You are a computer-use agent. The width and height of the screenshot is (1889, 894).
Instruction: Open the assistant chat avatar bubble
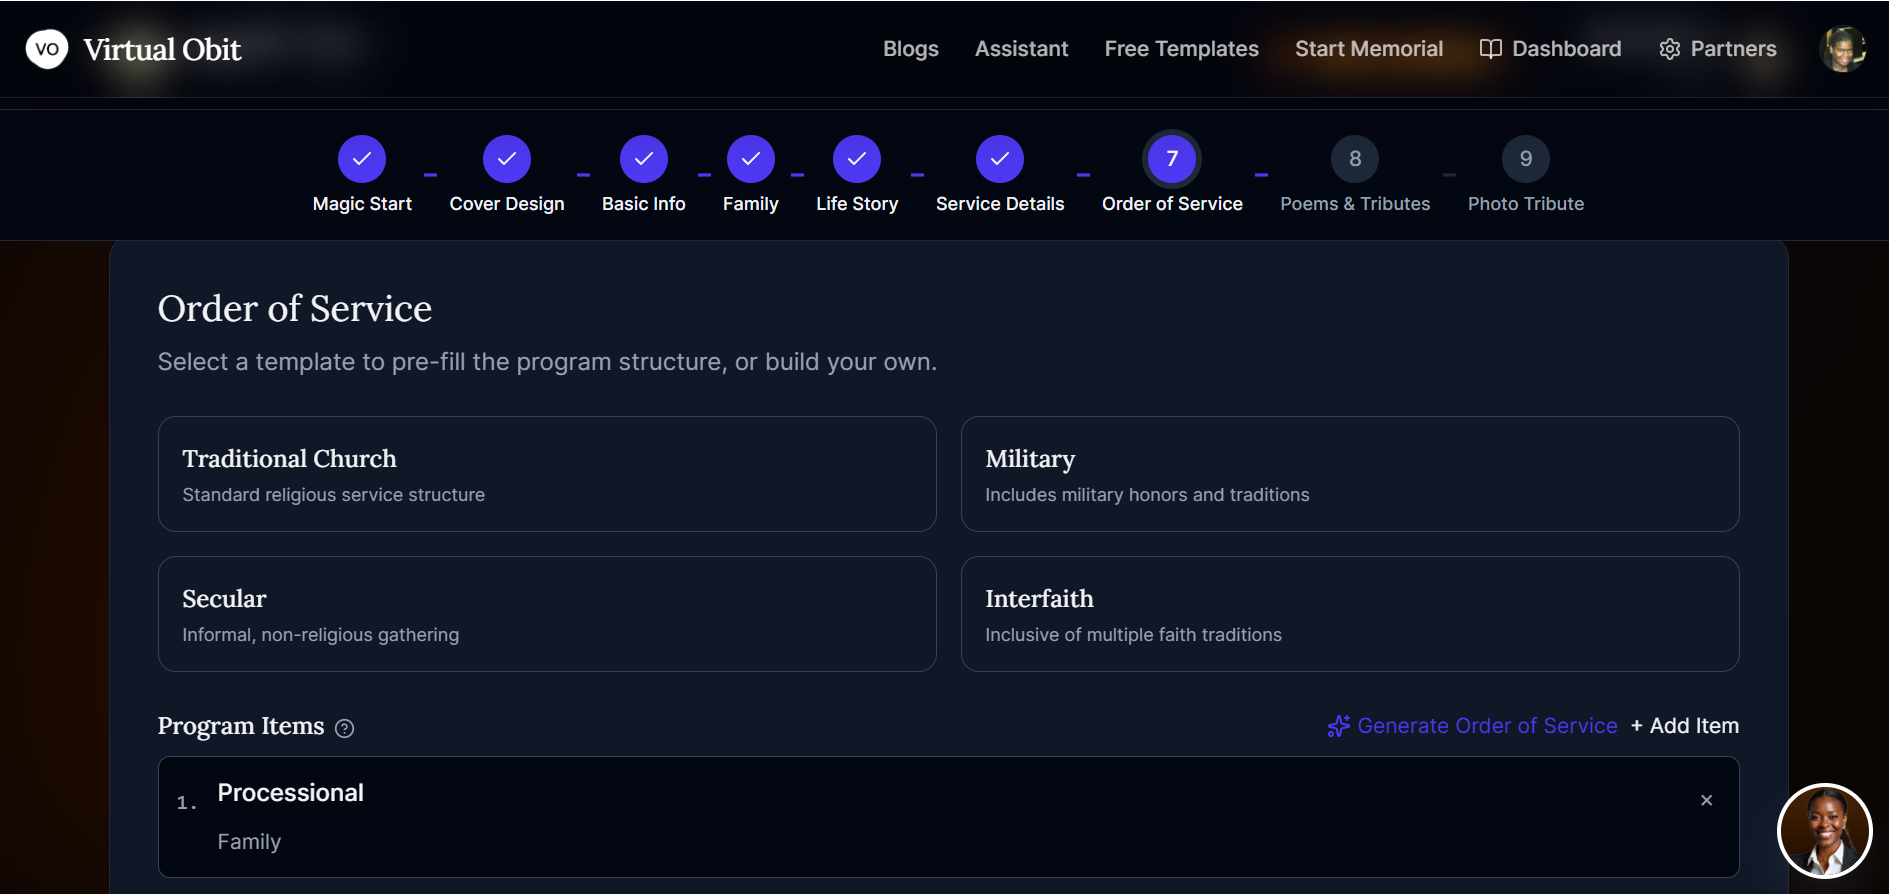click(1824, 830)
